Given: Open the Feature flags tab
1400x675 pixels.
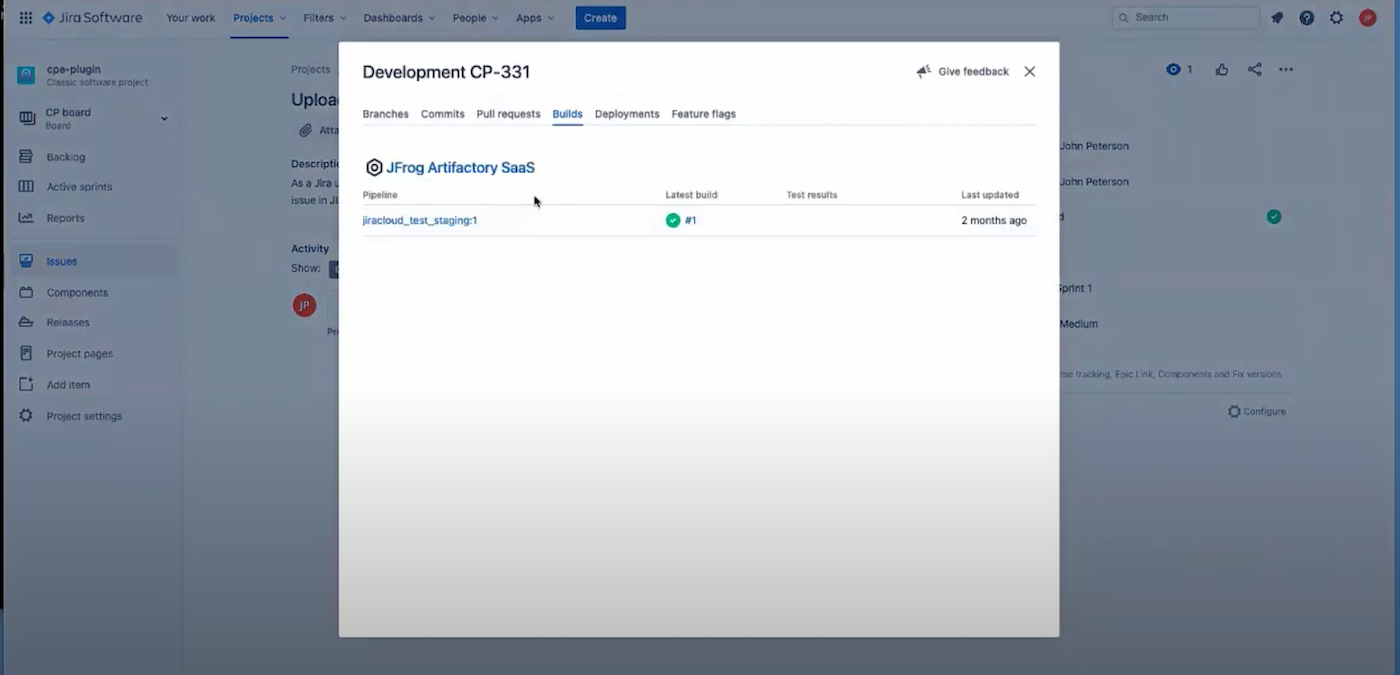Looking at the screenshot, I should (x=703, y=114).
